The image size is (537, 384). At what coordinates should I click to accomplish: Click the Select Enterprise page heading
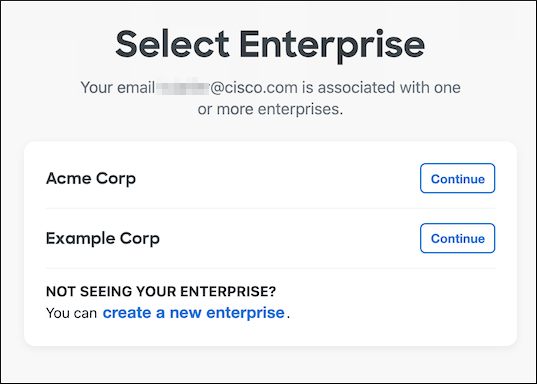click(x=270, y=45)
